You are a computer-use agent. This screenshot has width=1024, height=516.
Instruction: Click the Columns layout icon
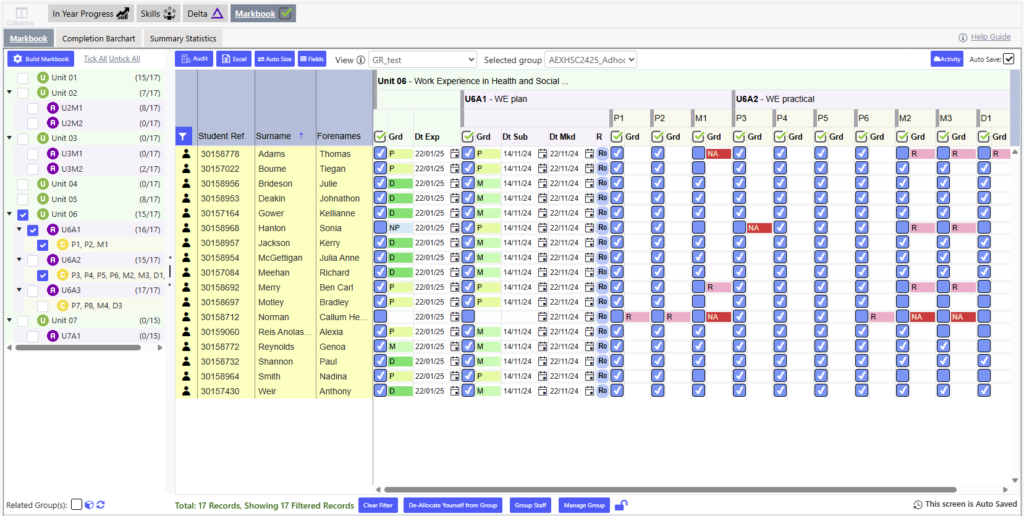22,12
